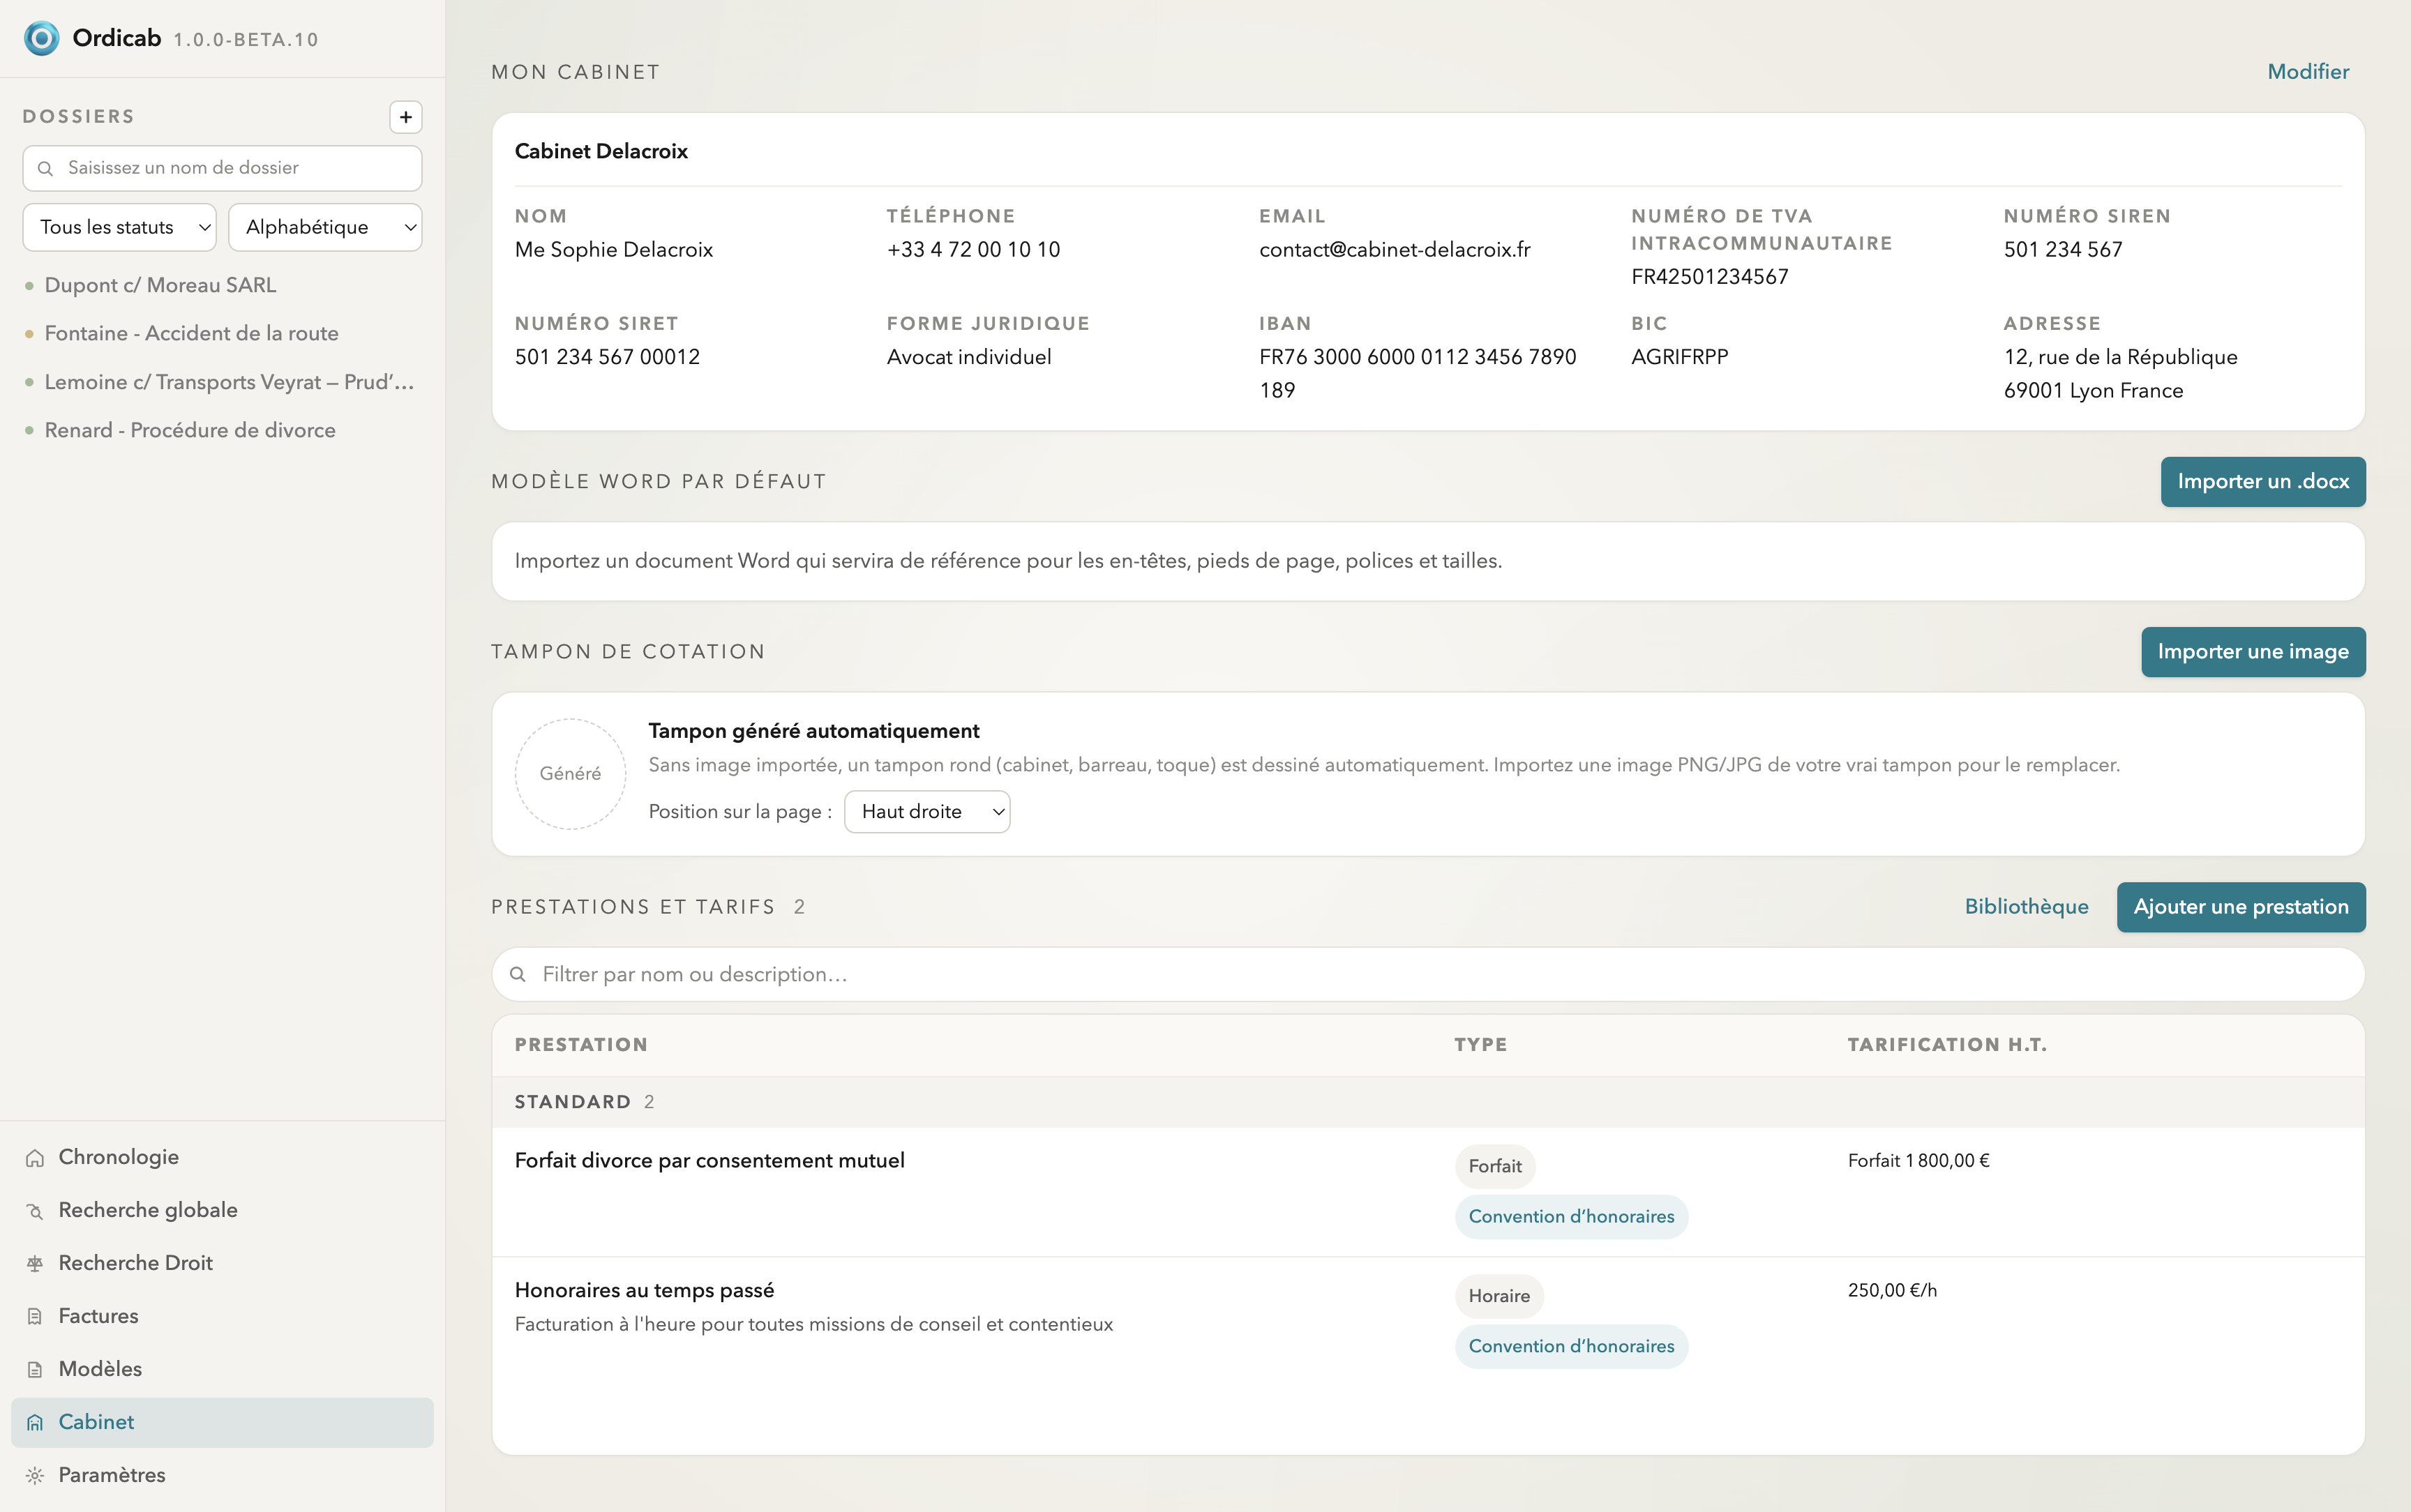Screen dimensions: 2411x1512
Task: Focus the dossier name search field
Action: pyautogui.click(x=222, y=168)
